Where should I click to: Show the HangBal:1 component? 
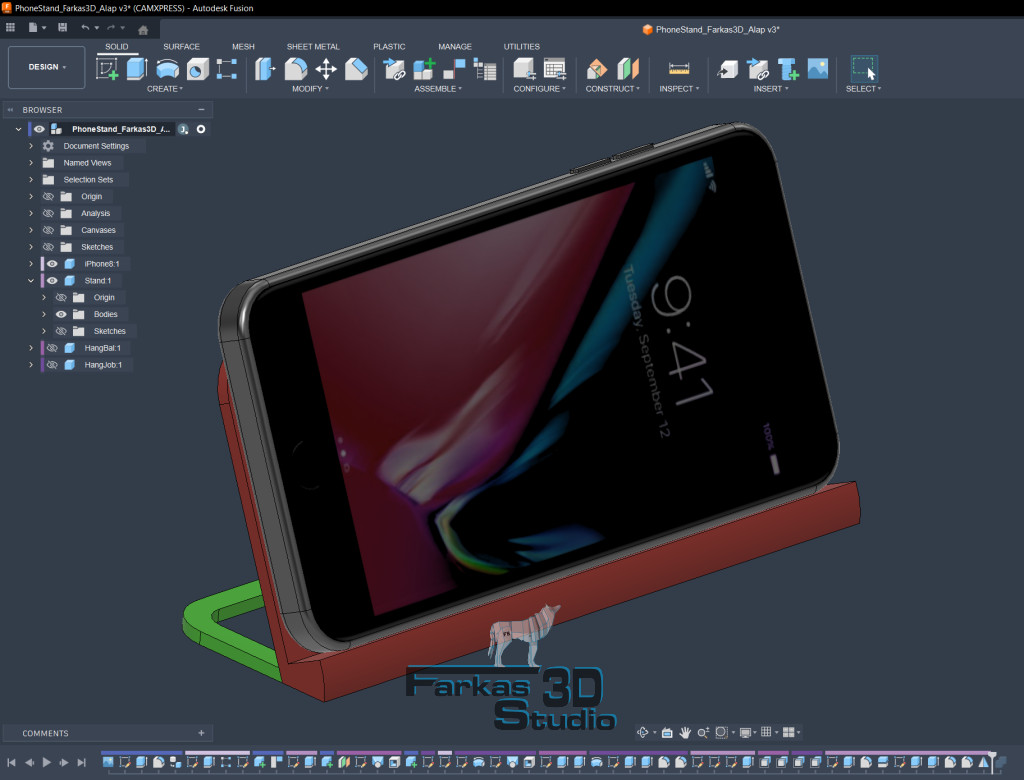pos(52,348)
